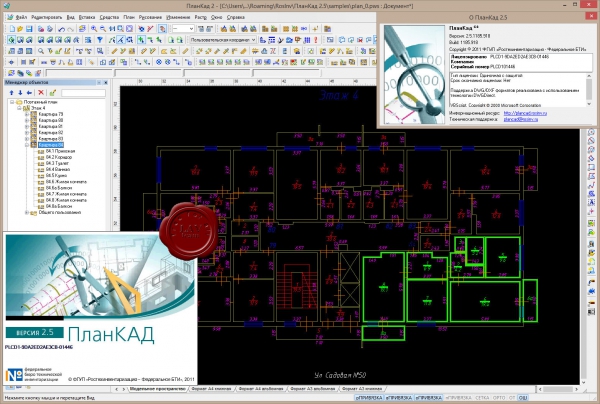The image size is (600, 404).
Task: Click the Zoom Out magnifier icon
Action: pyautogui.click(x=103, y=29)
